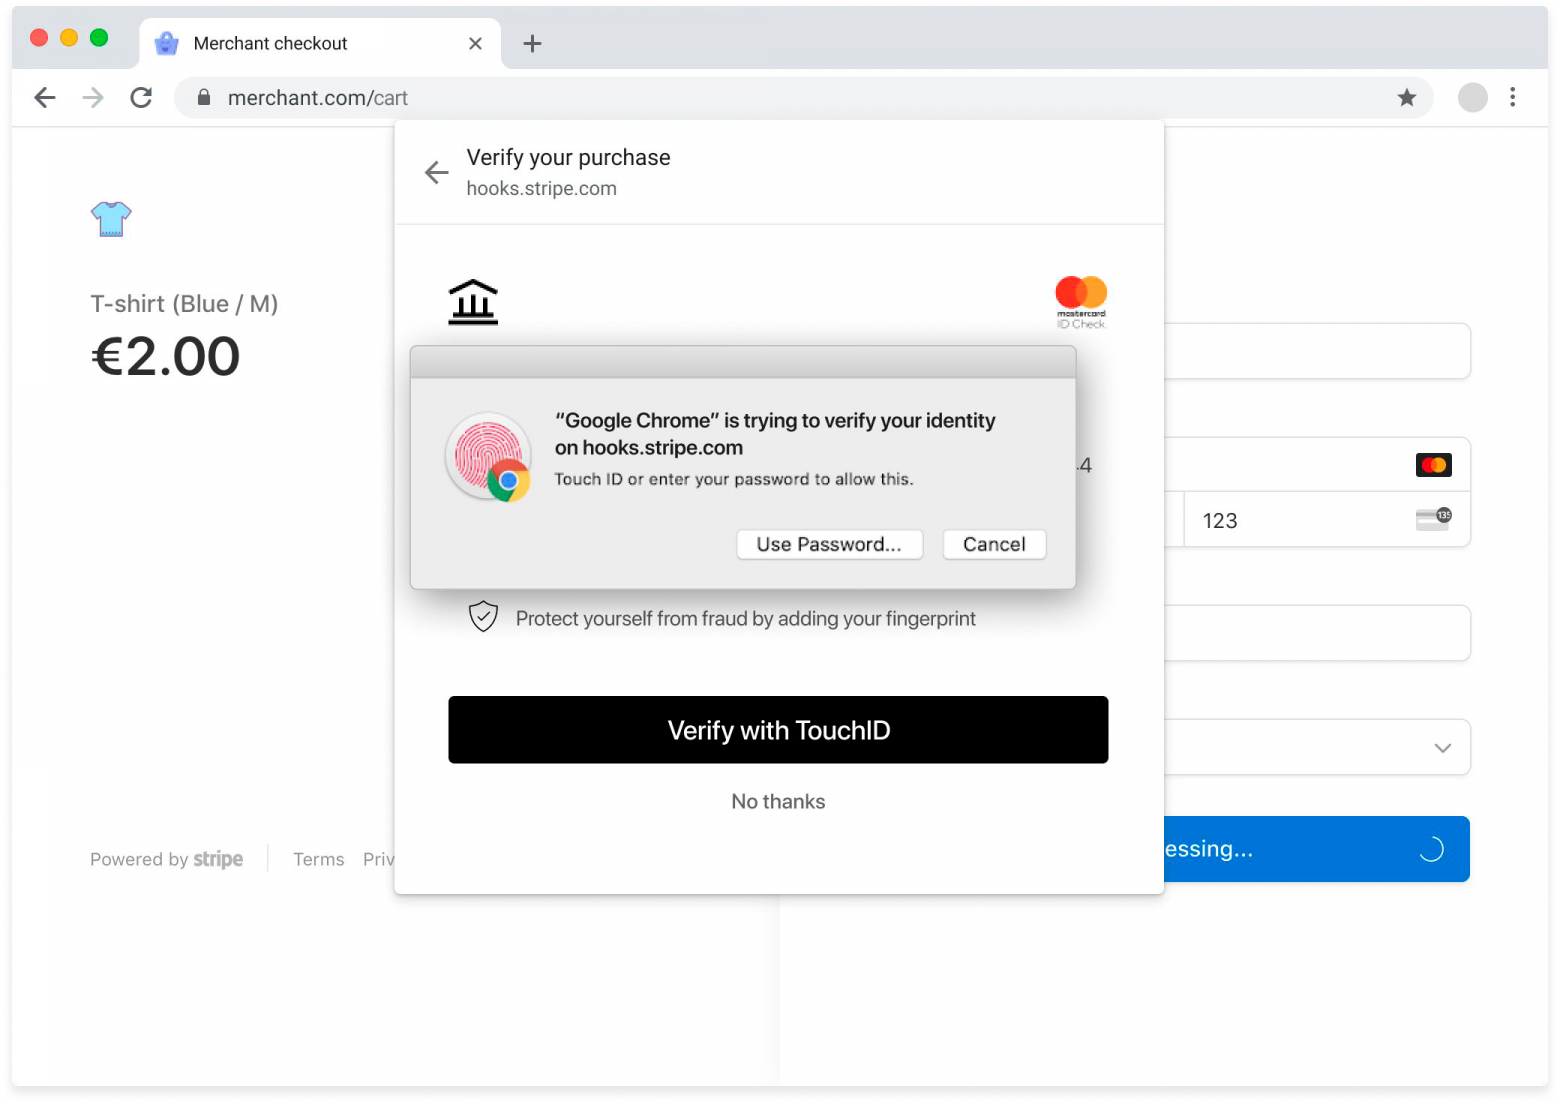Screen dimensions: 1560x1104
Task: Click the Touch ID fingerprint Chrome icon
Action: pyautogui.click(x=488, y=457)
